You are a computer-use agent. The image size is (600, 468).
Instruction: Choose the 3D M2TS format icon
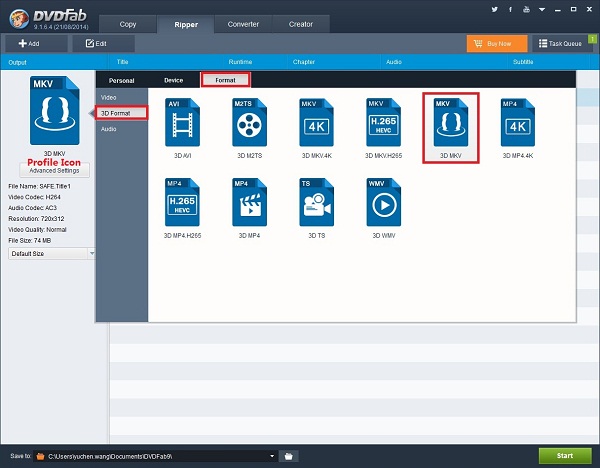[249, 122]
